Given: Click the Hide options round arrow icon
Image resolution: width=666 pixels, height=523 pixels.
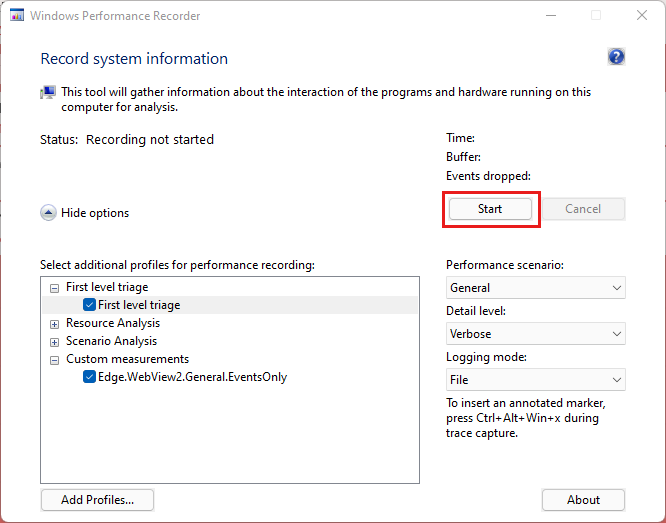Looking at the screenshot, I should coord(48,213).
